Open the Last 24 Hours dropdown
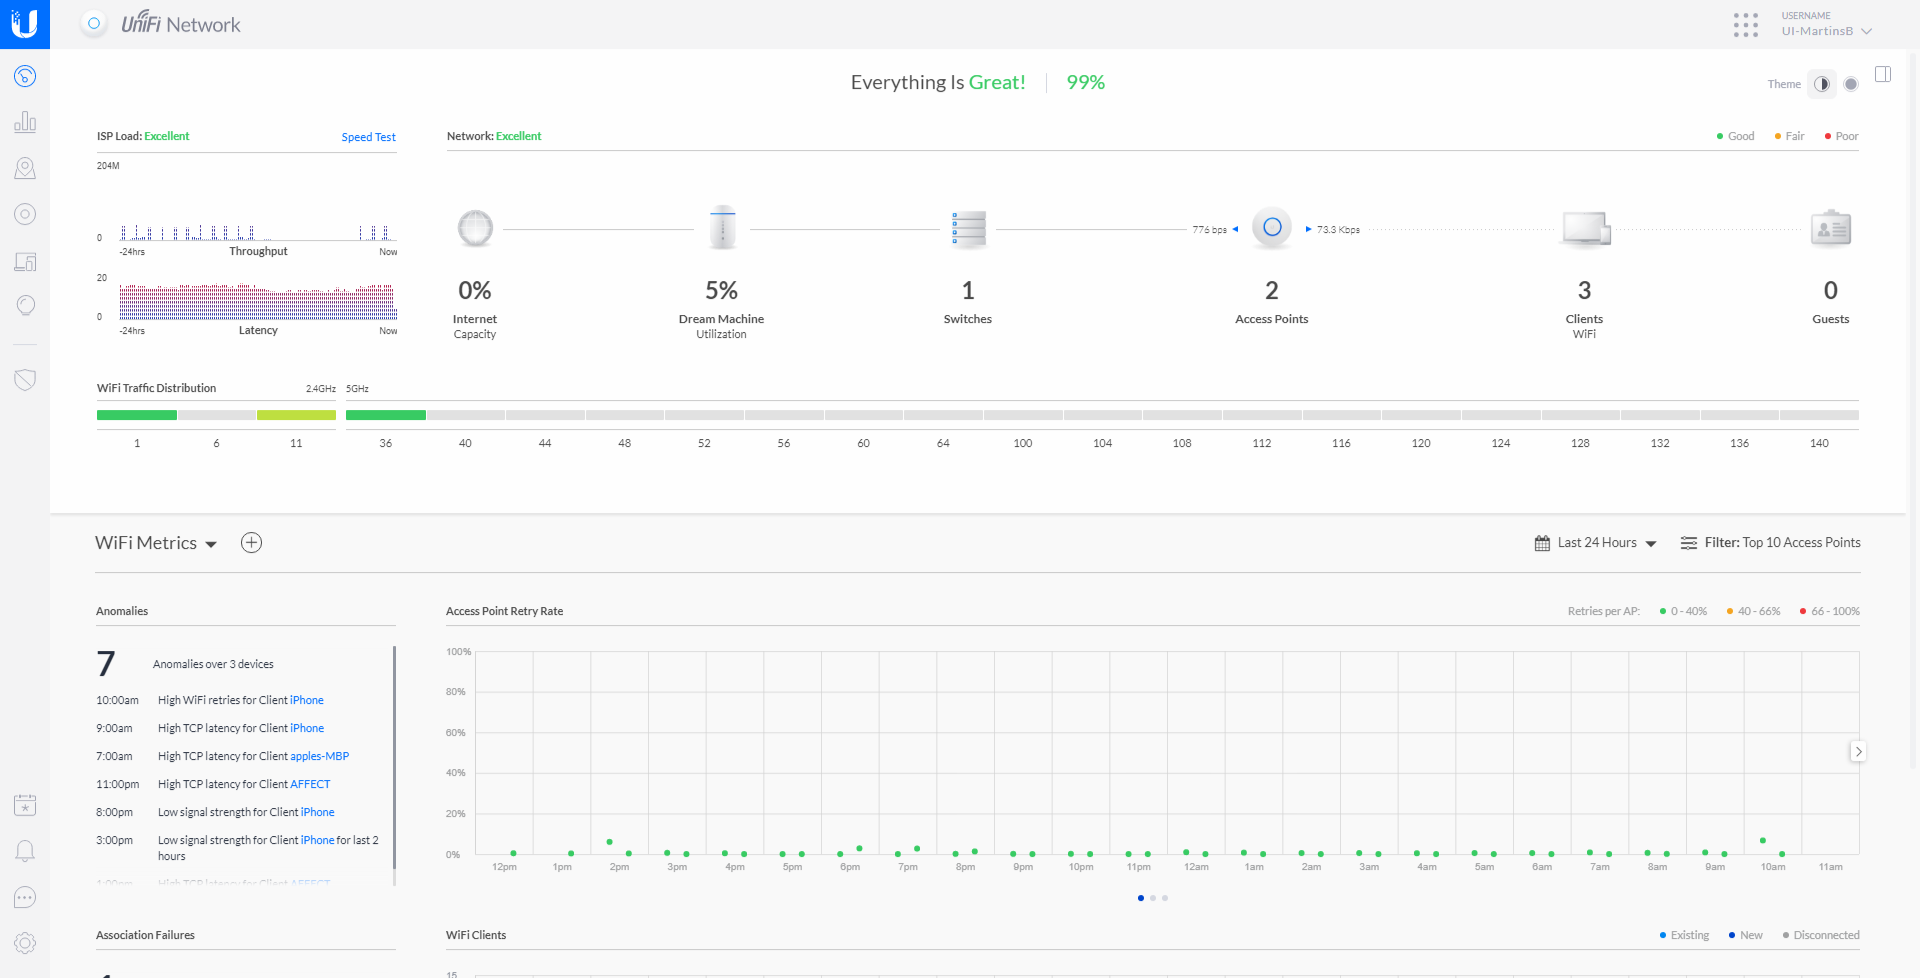The image size is (1920, 978). [x=1596, y=543]
